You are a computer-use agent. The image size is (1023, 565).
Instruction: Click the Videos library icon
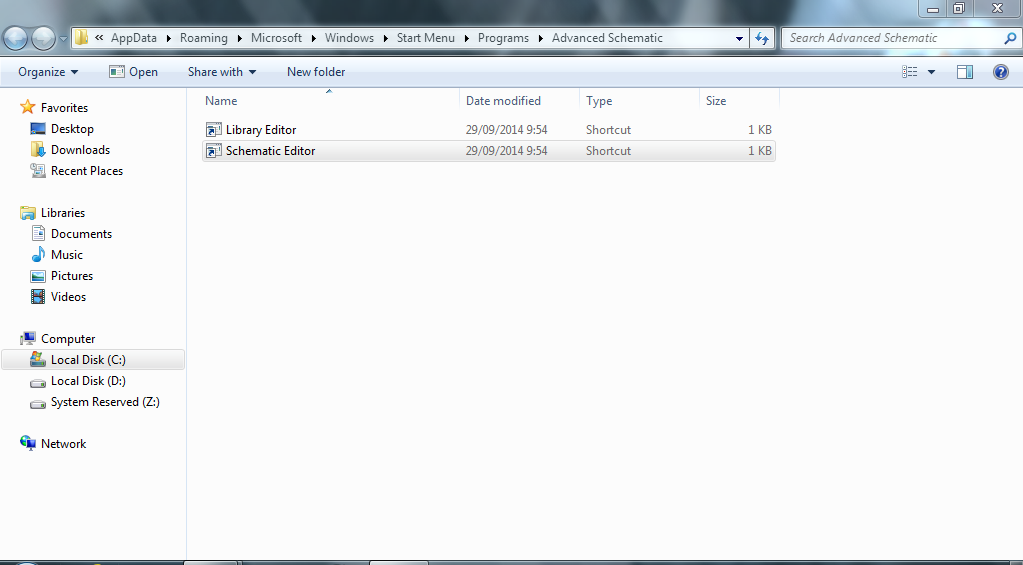click(38, 296)
